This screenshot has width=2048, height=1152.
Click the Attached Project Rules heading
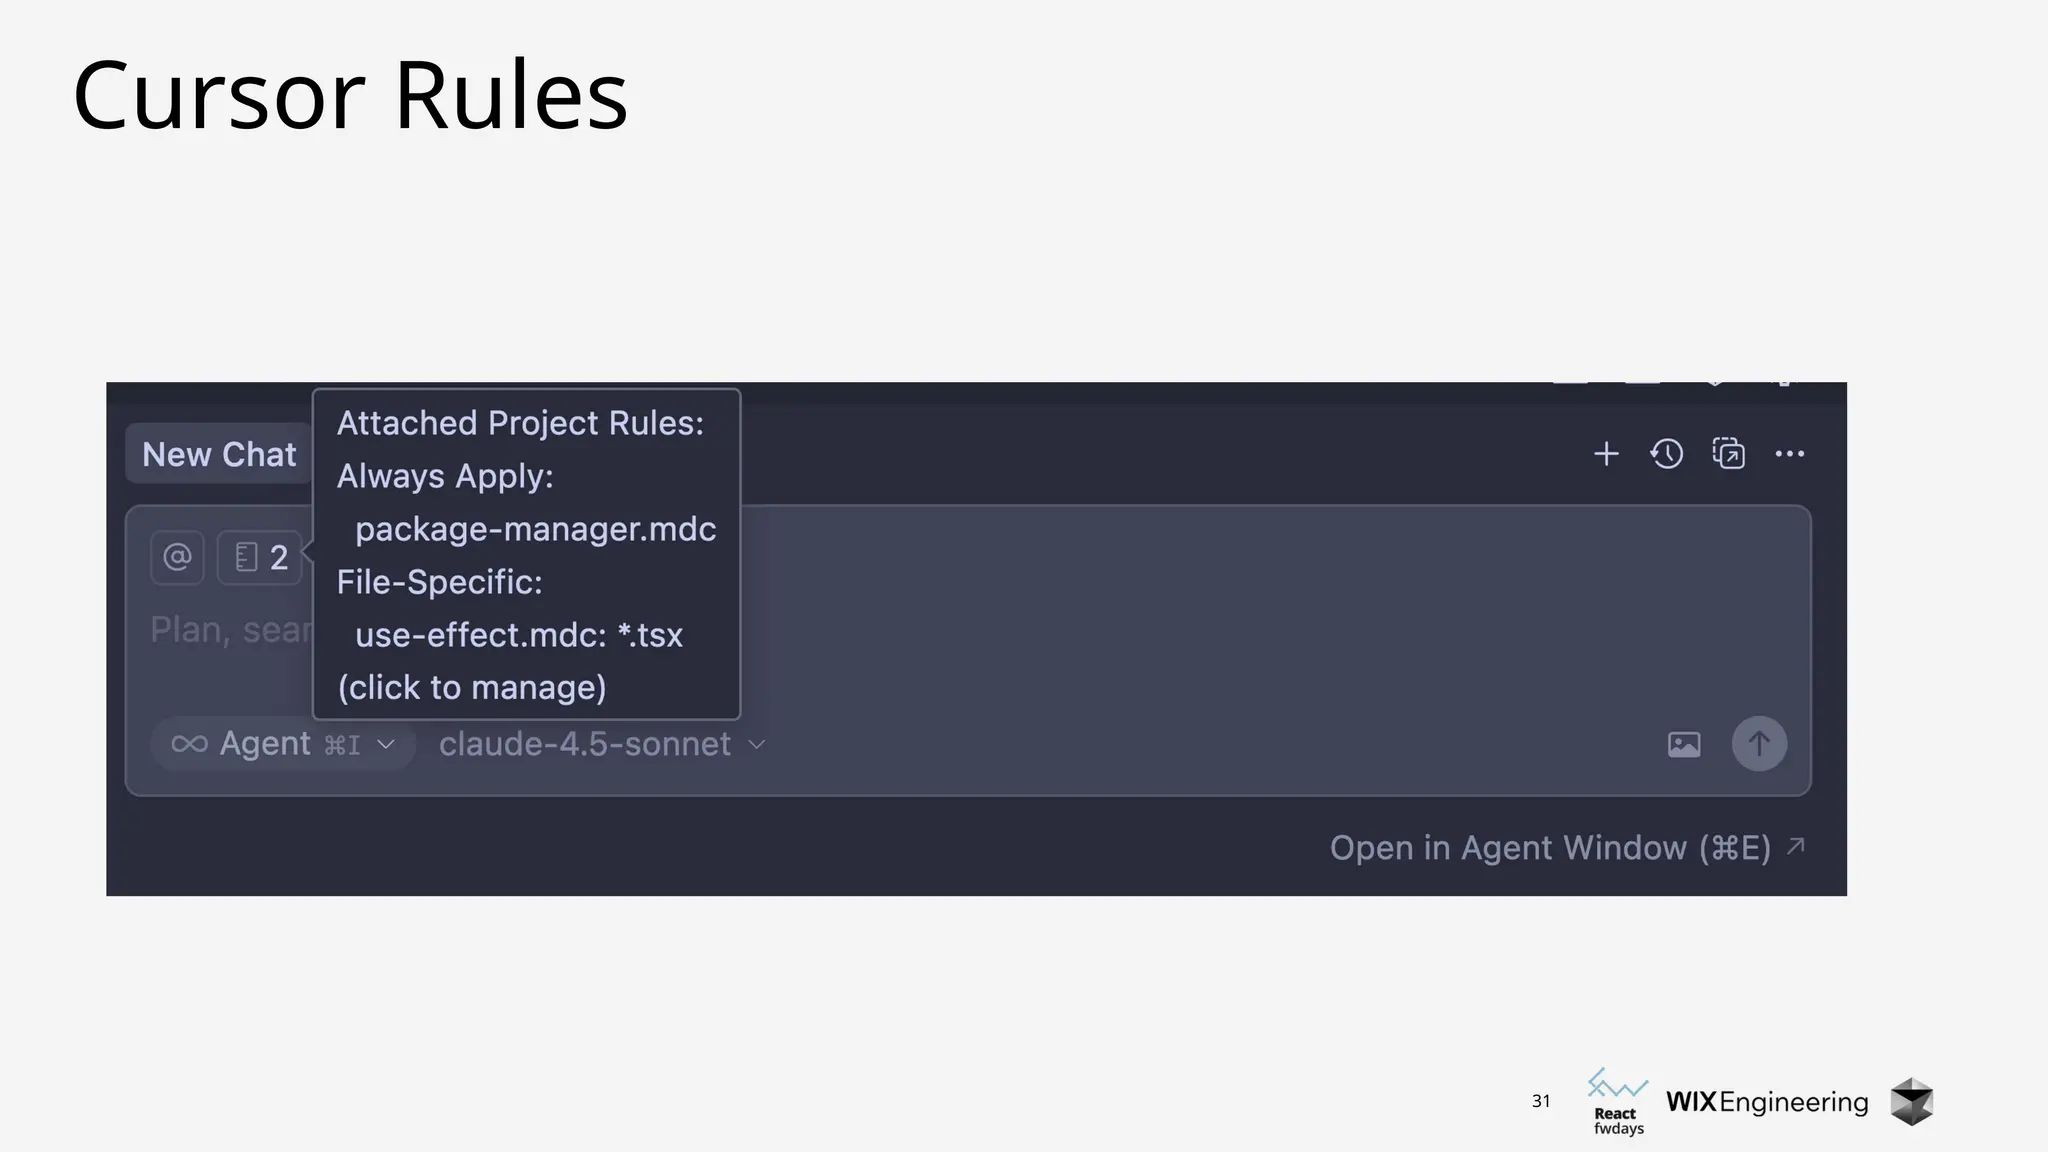pyautogui.click(x=520, y=423)
